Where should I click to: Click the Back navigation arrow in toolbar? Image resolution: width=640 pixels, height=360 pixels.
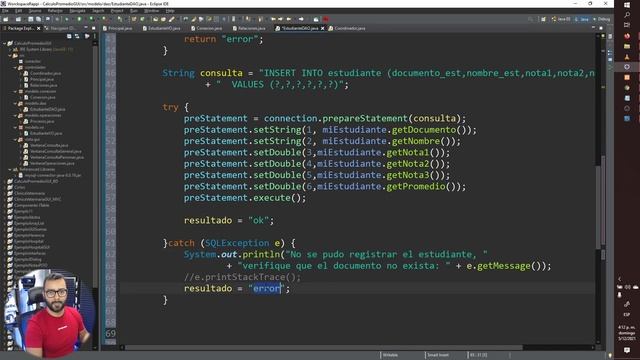(x=289, y=19)
